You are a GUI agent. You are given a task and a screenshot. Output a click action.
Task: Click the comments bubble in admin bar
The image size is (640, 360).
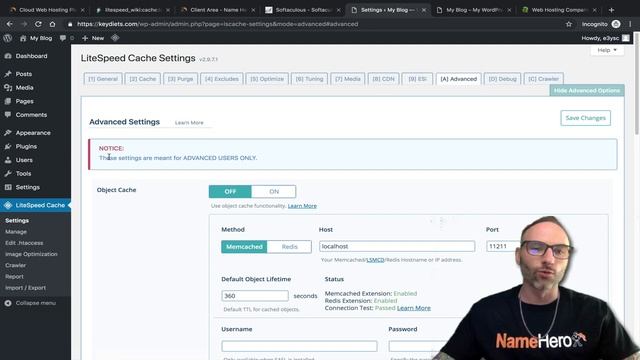point(63,38)
